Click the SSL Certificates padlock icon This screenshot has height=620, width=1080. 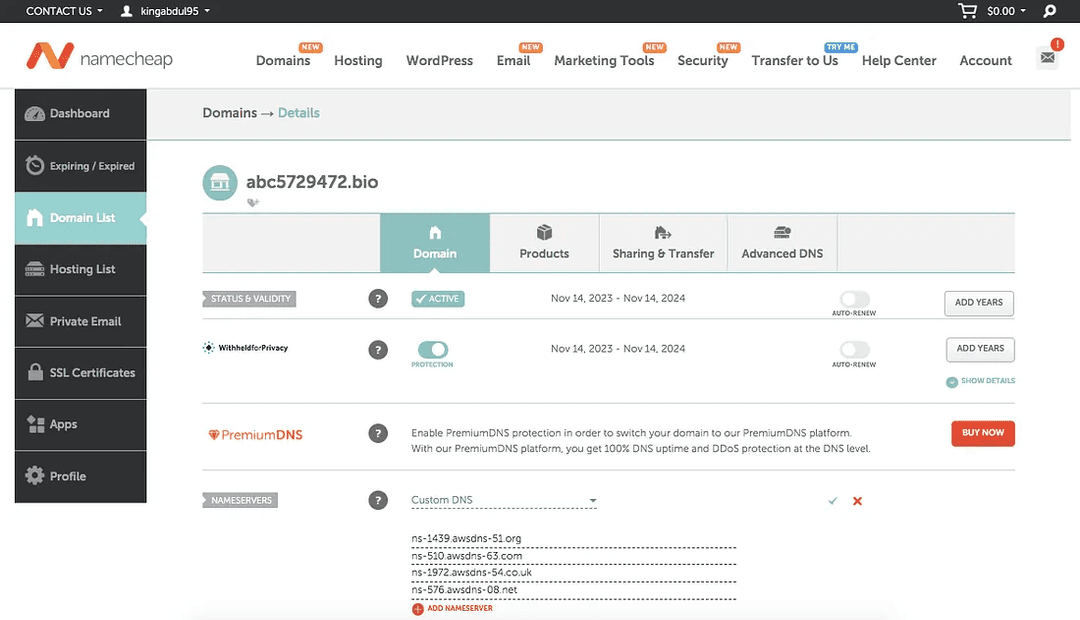point(35,372)
